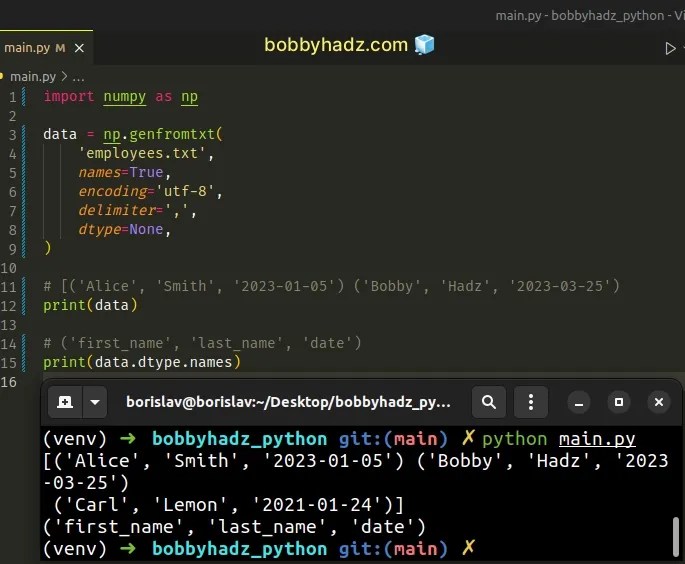The width and height of the screenshot is (685, 564).
Task: Click print(data.dtype.names) on line 15
Action: [142, 362]
